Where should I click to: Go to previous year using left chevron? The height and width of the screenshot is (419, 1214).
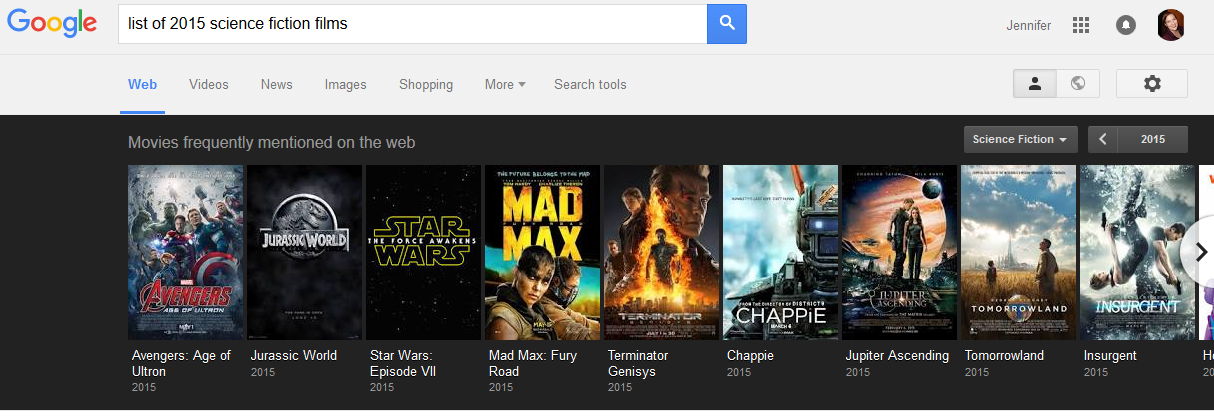(x=1103, y=139)
